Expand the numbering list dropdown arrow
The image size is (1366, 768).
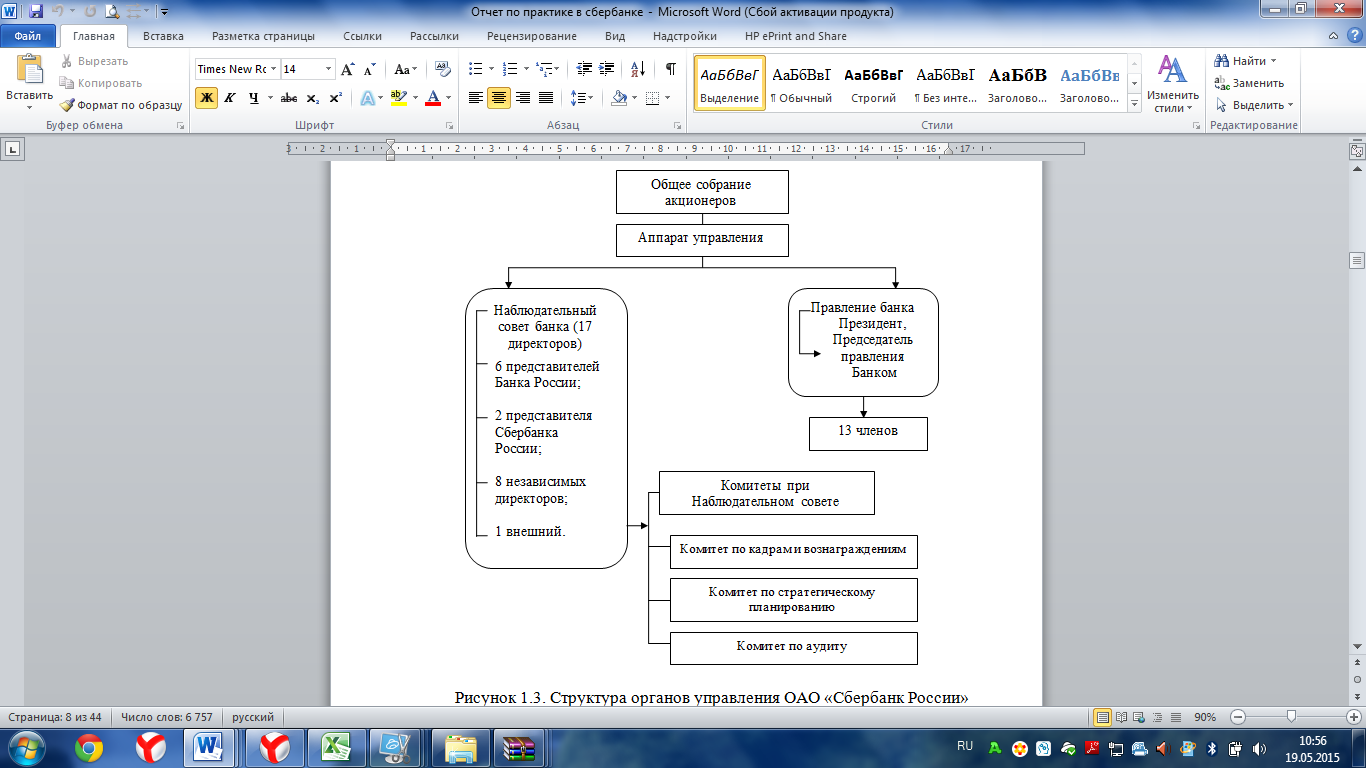click(526, 69)
